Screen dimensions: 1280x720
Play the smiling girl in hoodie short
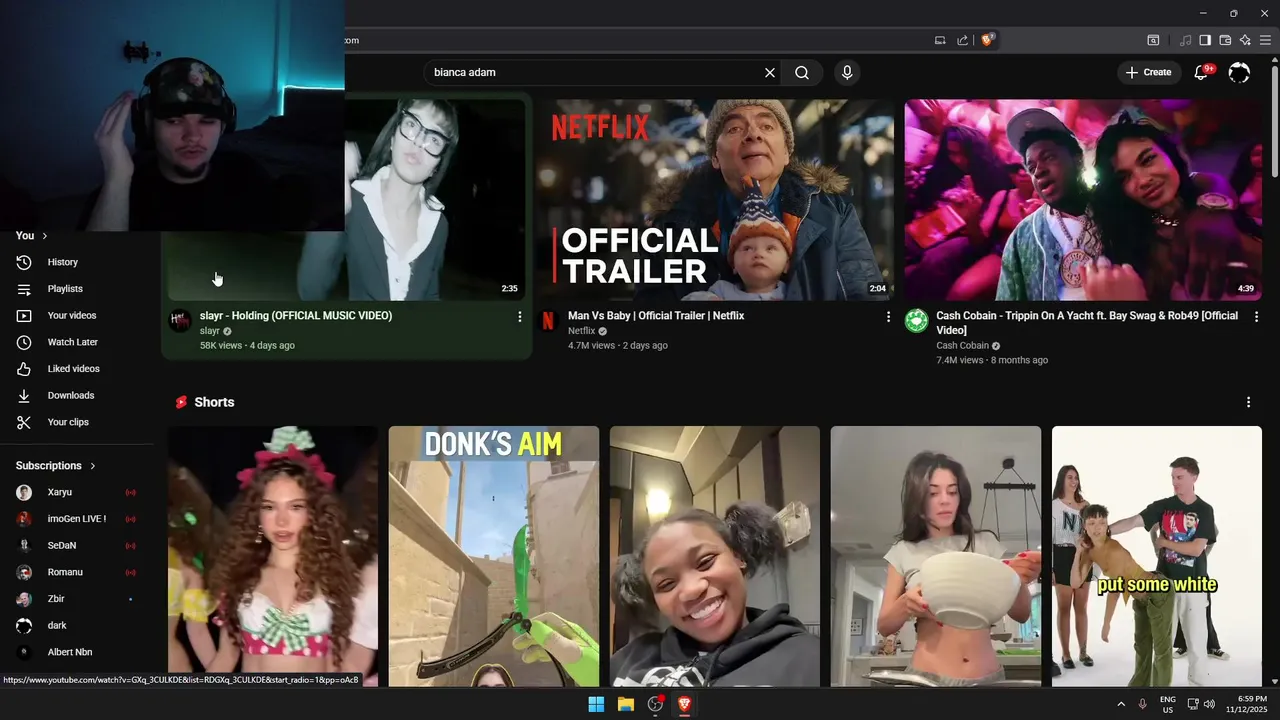click(x=715, y=556)
